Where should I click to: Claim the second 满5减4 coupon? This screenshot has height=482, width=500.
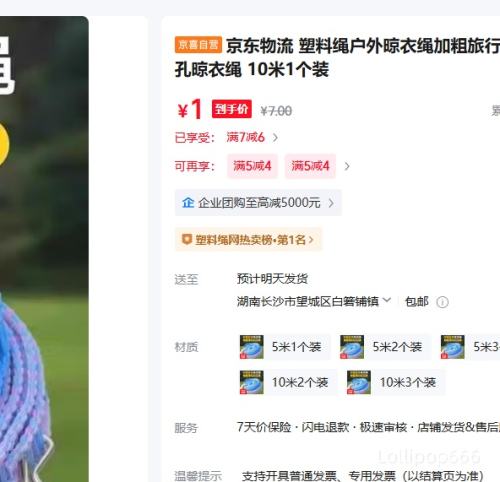[x=310, y=166]
